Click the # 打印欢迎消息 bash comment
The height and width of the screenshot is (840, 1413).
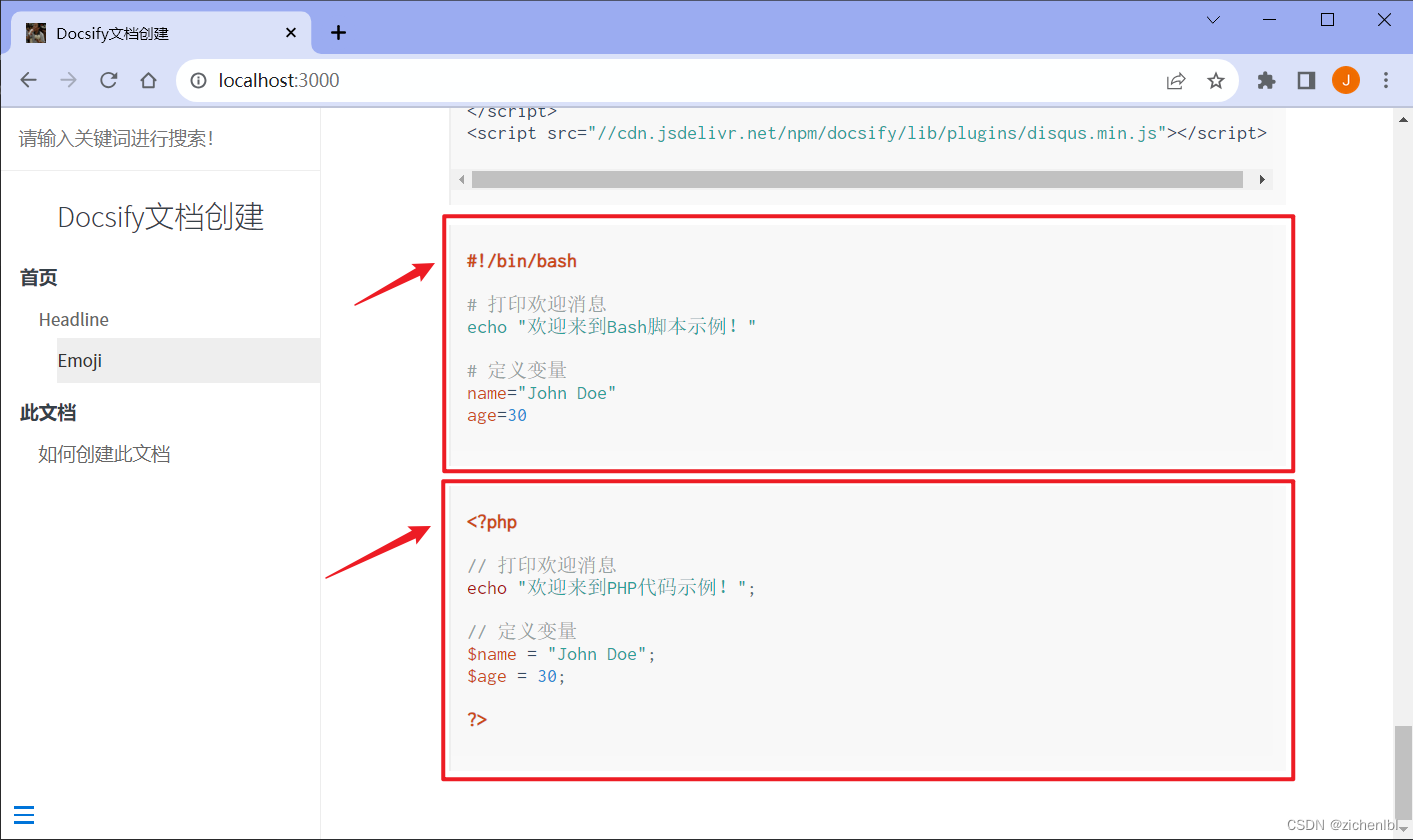pos(537,305)
